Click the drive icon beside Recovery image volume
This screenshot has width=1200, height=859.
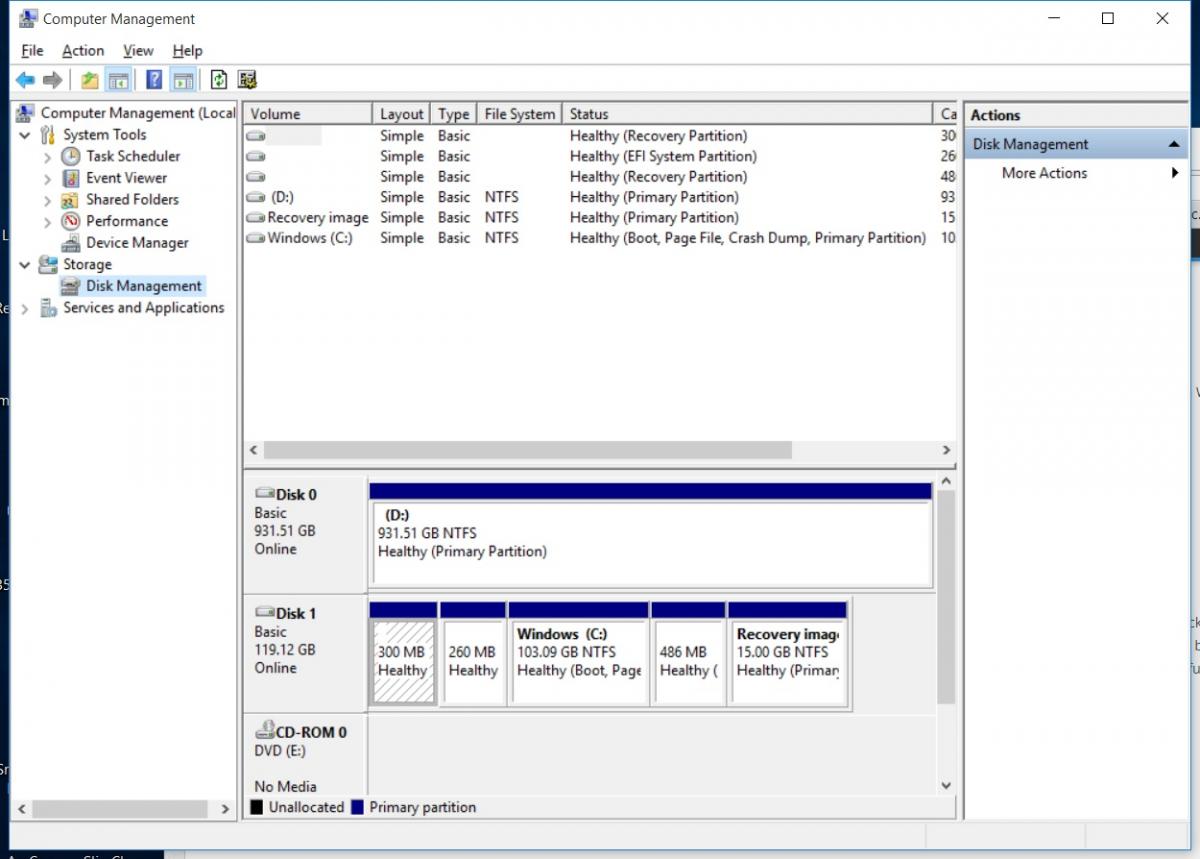pos(256,218)
